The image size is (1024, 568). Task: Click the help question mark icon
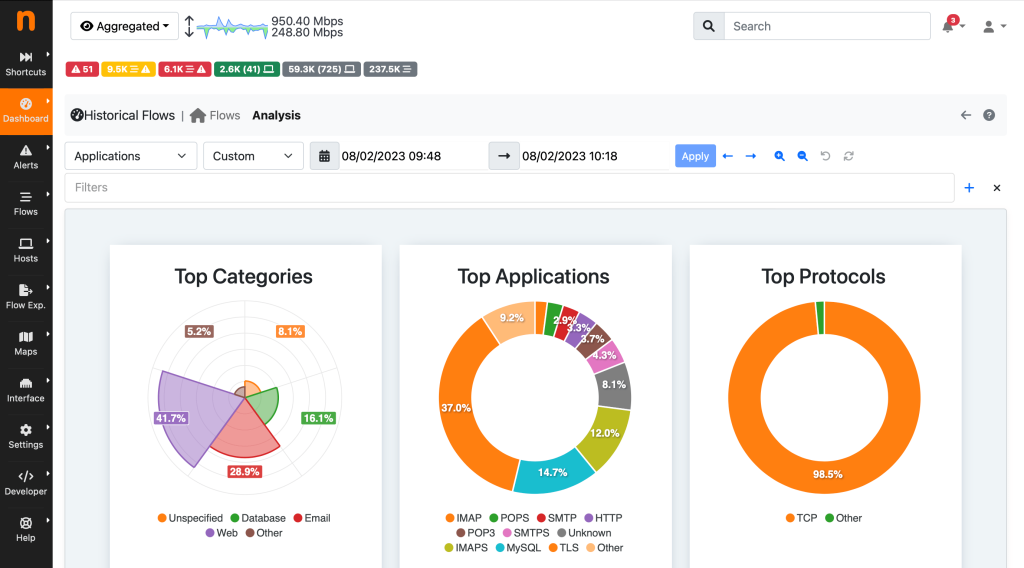989,115
